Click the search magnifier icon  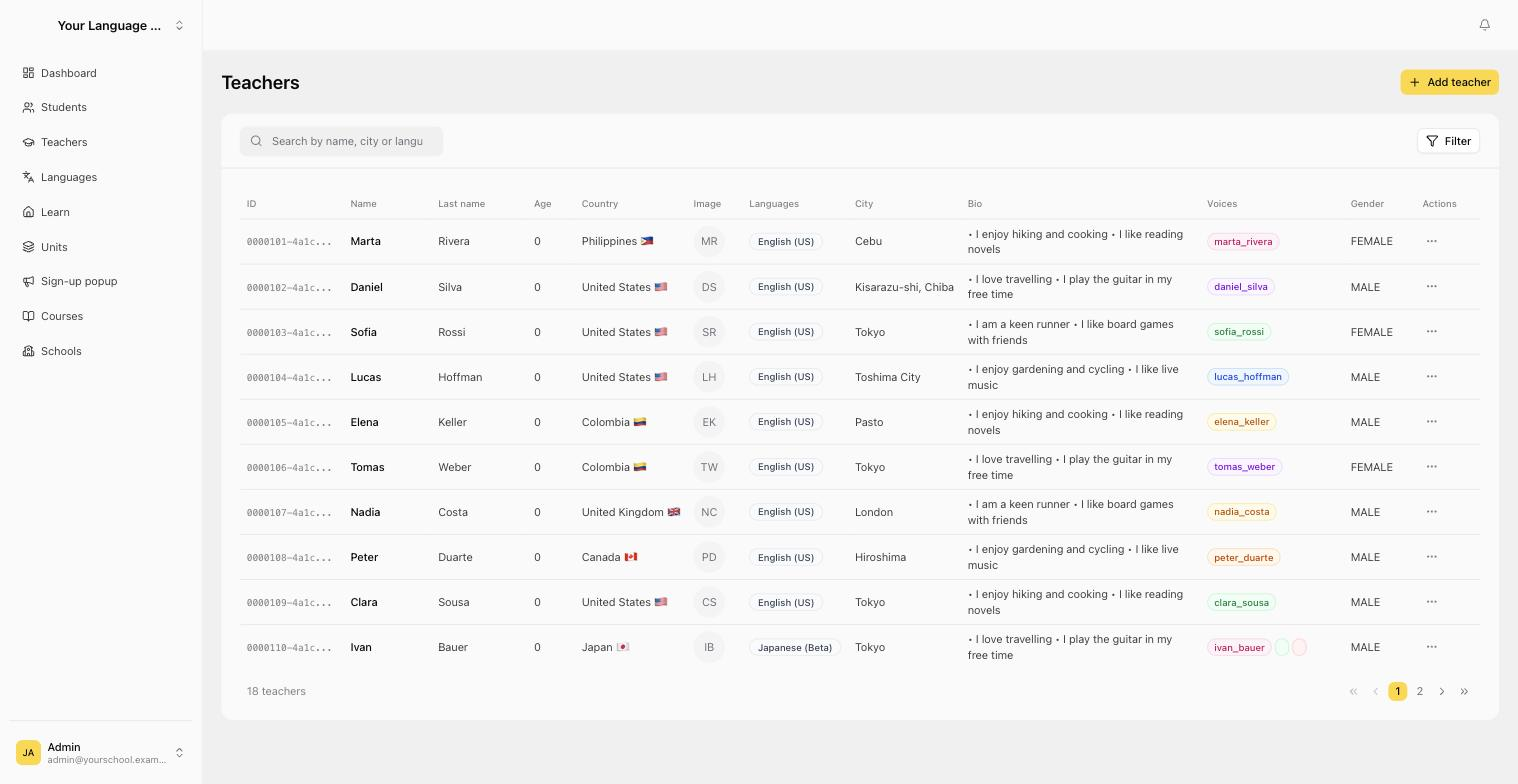tap(256, 141)
